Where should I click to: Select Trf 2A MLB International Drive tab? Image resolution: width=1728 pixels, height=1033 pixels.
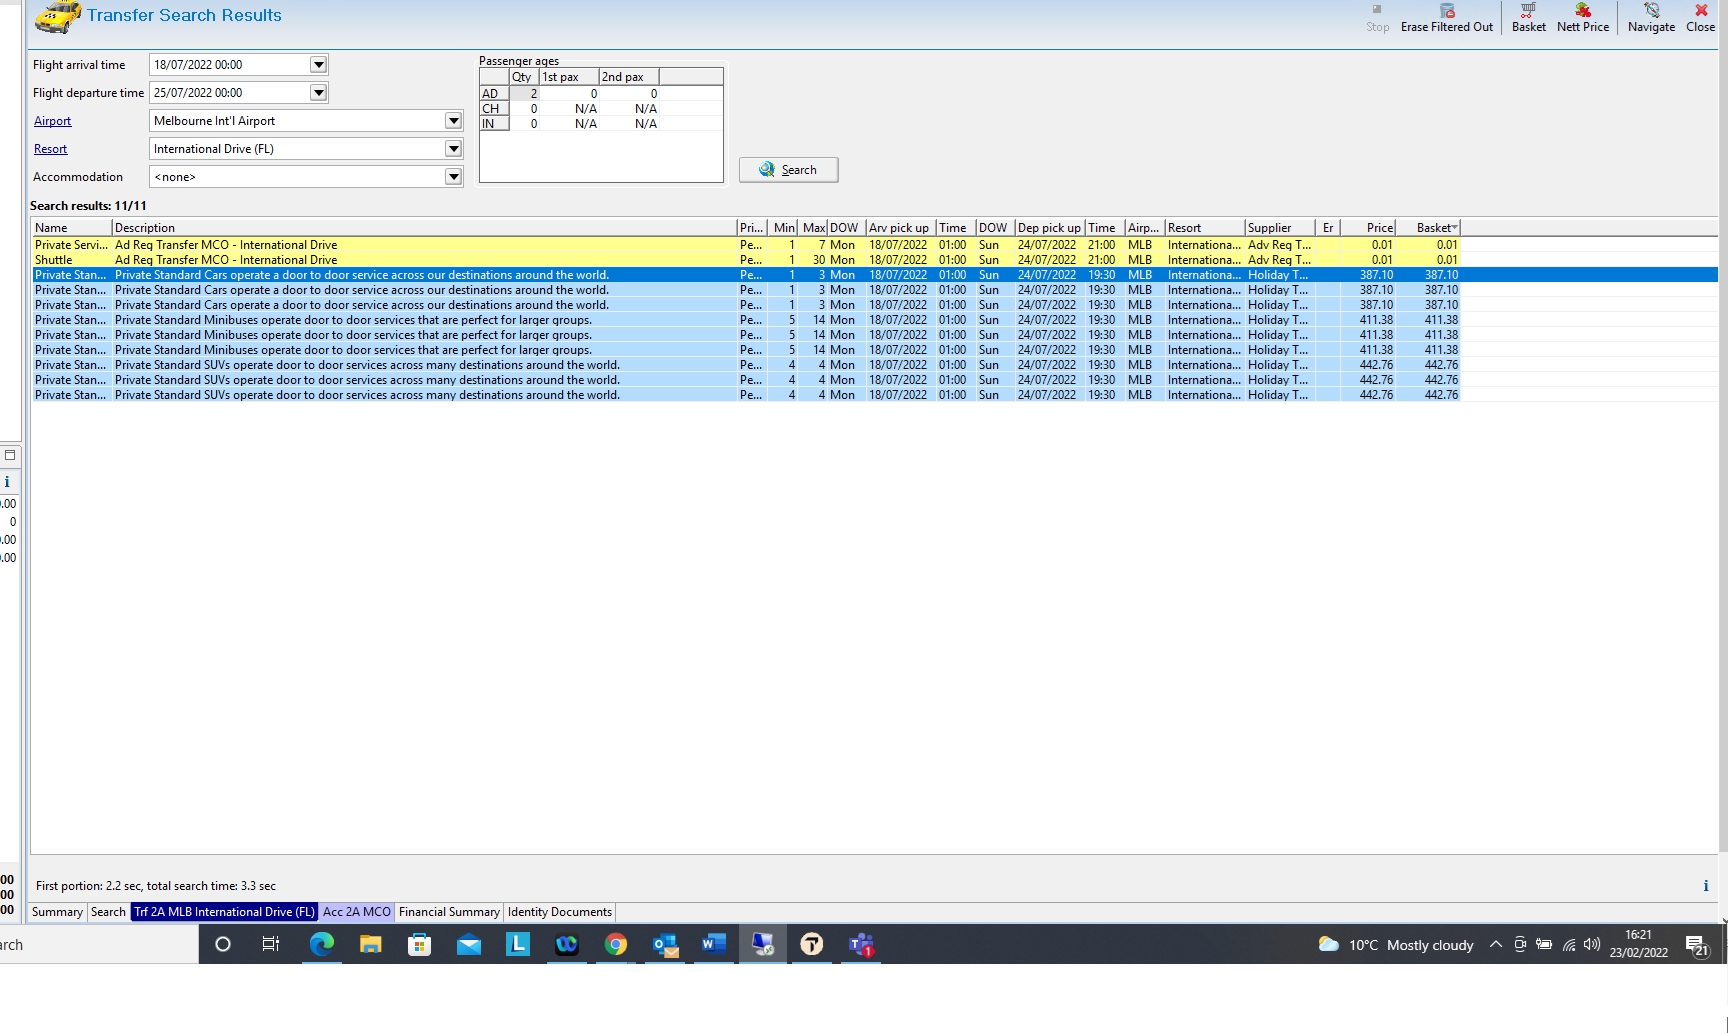224,912
